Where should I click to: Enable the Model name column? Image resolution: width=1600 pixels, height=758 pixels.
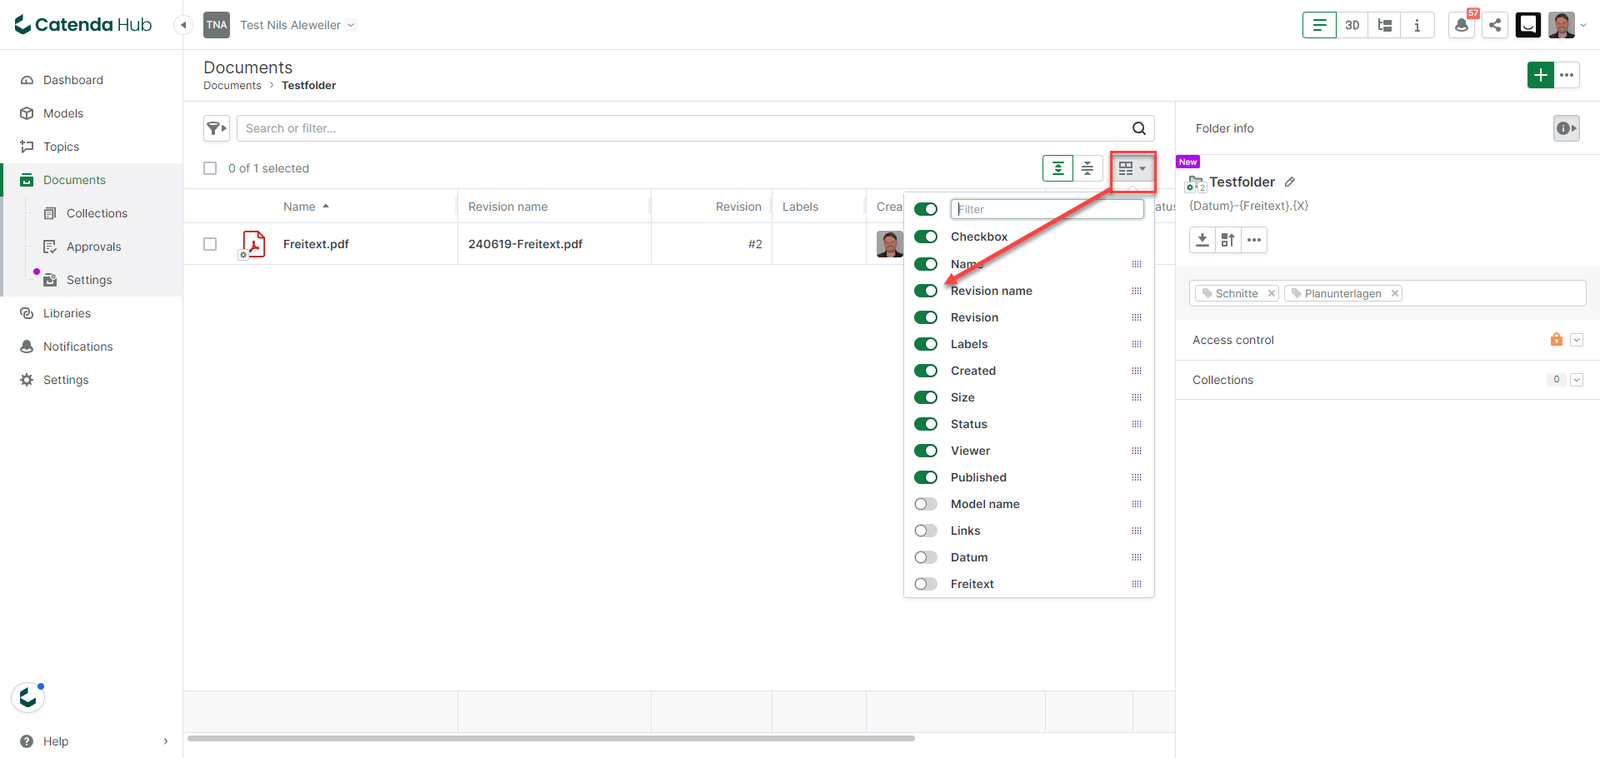tap(926, 504)
